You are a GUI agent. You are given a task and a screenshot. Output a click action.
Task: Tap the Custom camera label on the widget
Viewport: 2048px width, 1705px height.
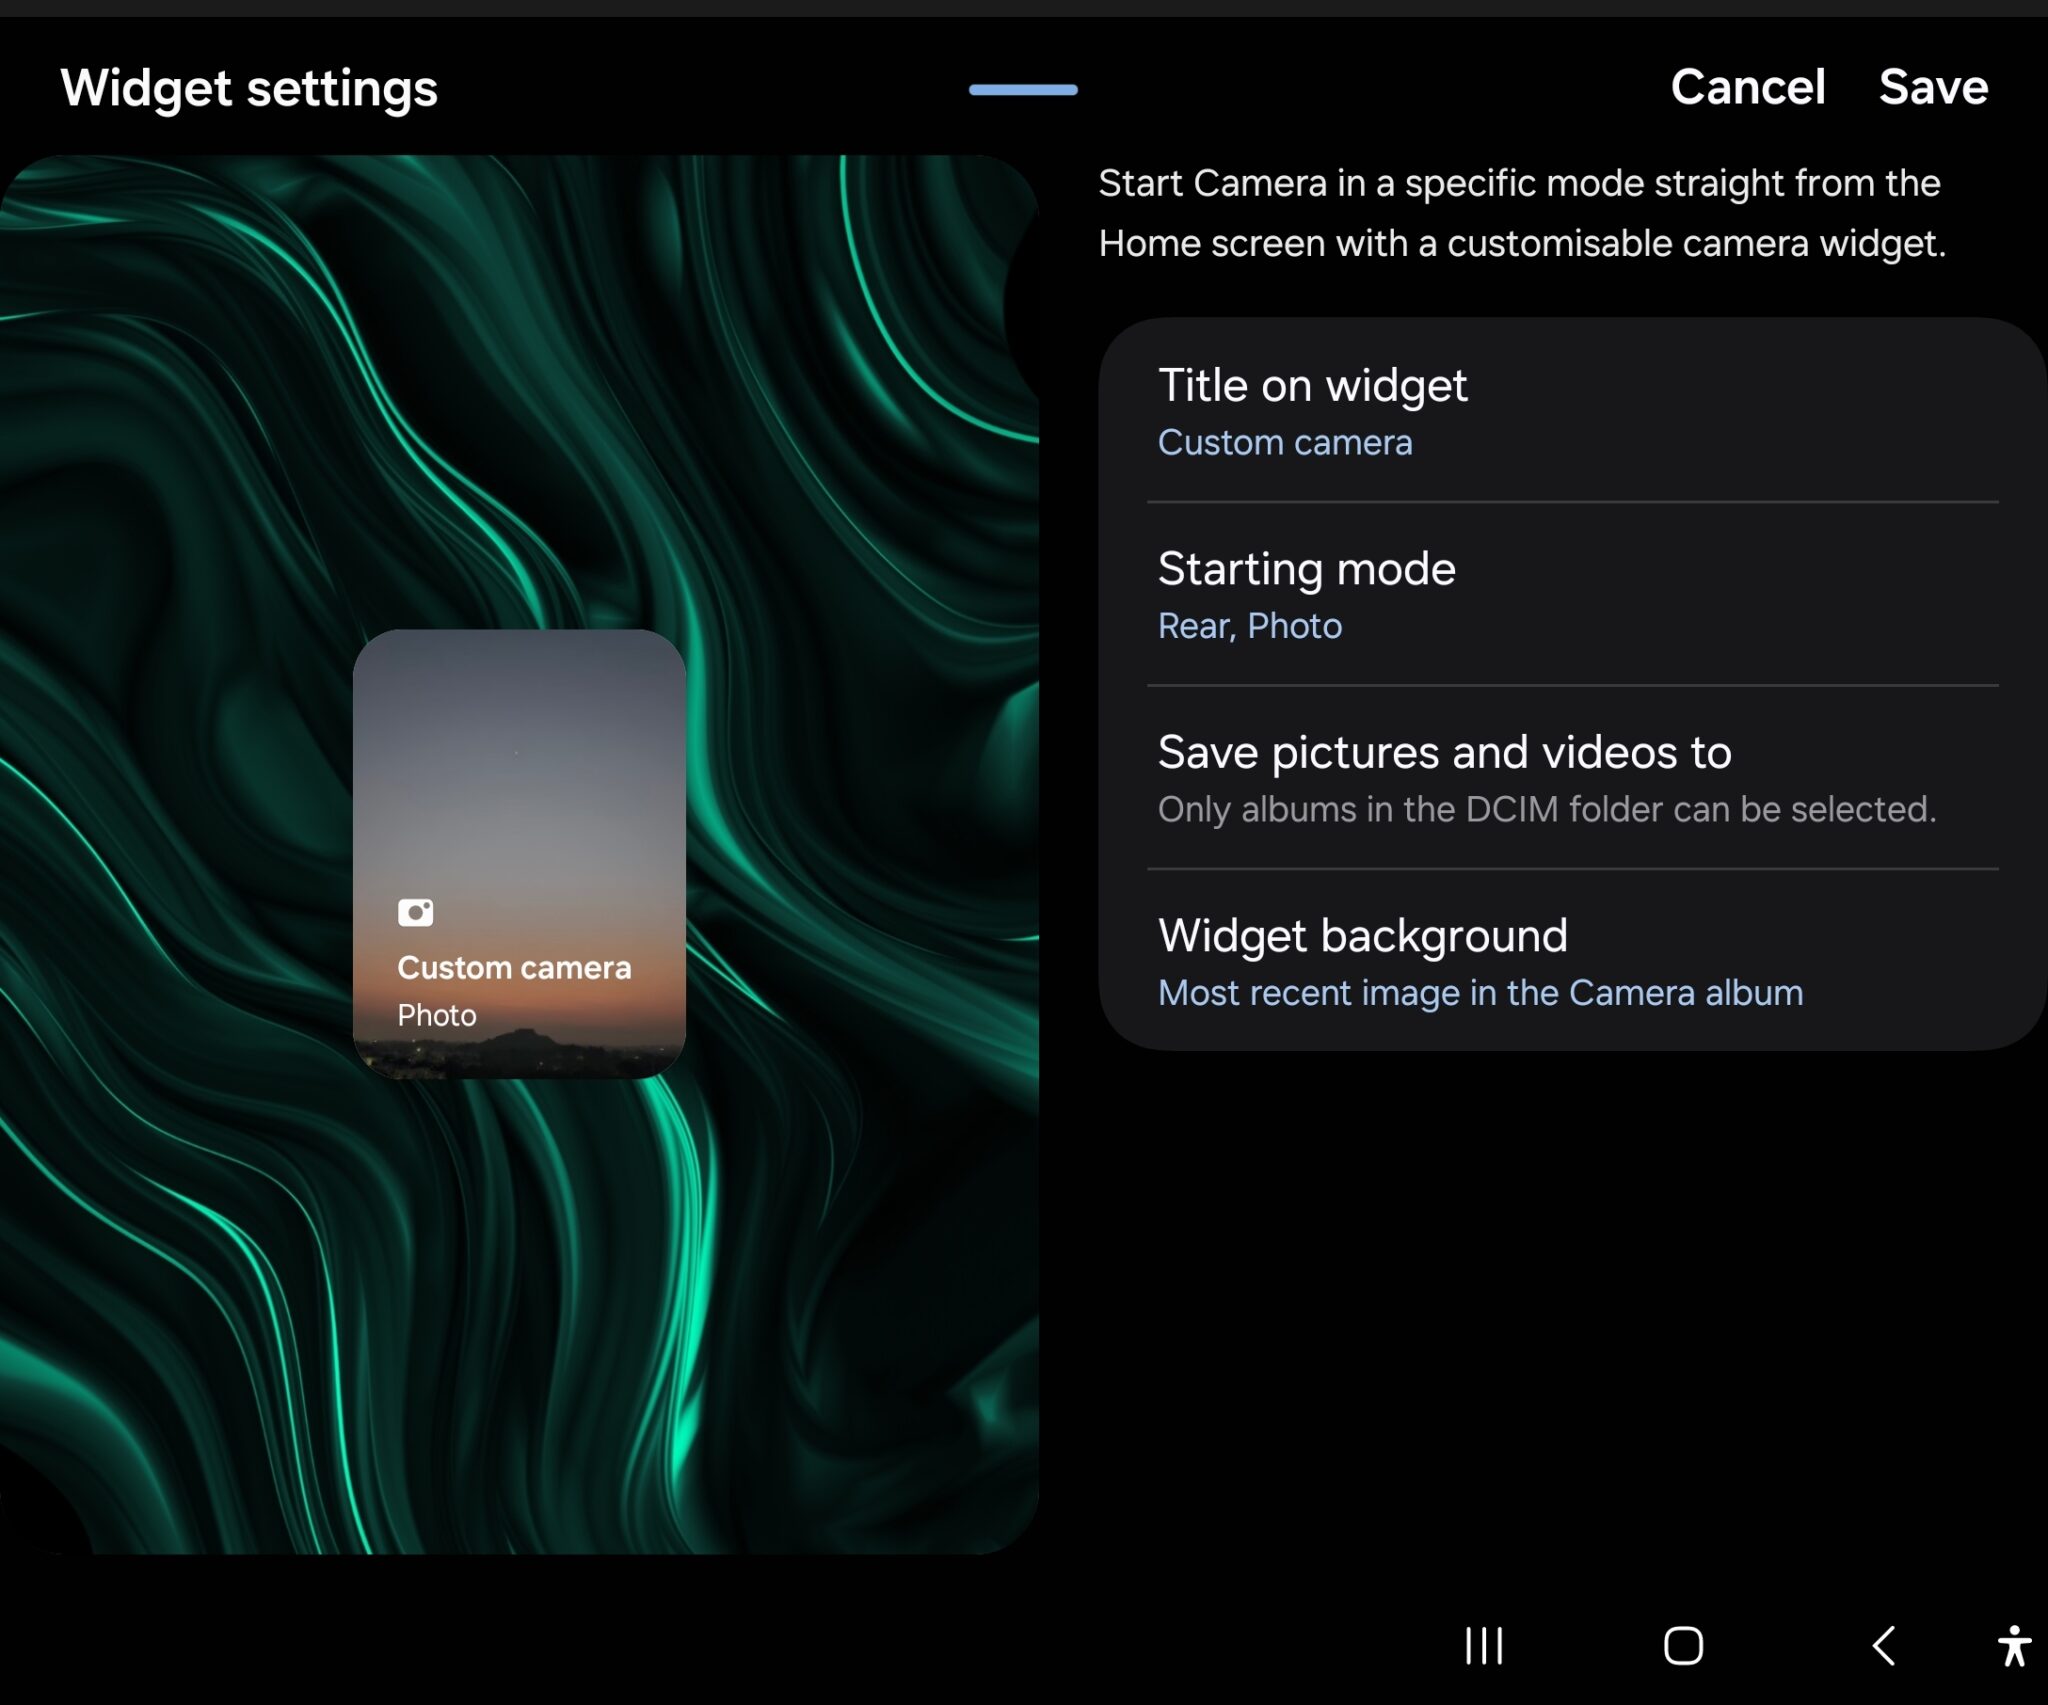515,967
